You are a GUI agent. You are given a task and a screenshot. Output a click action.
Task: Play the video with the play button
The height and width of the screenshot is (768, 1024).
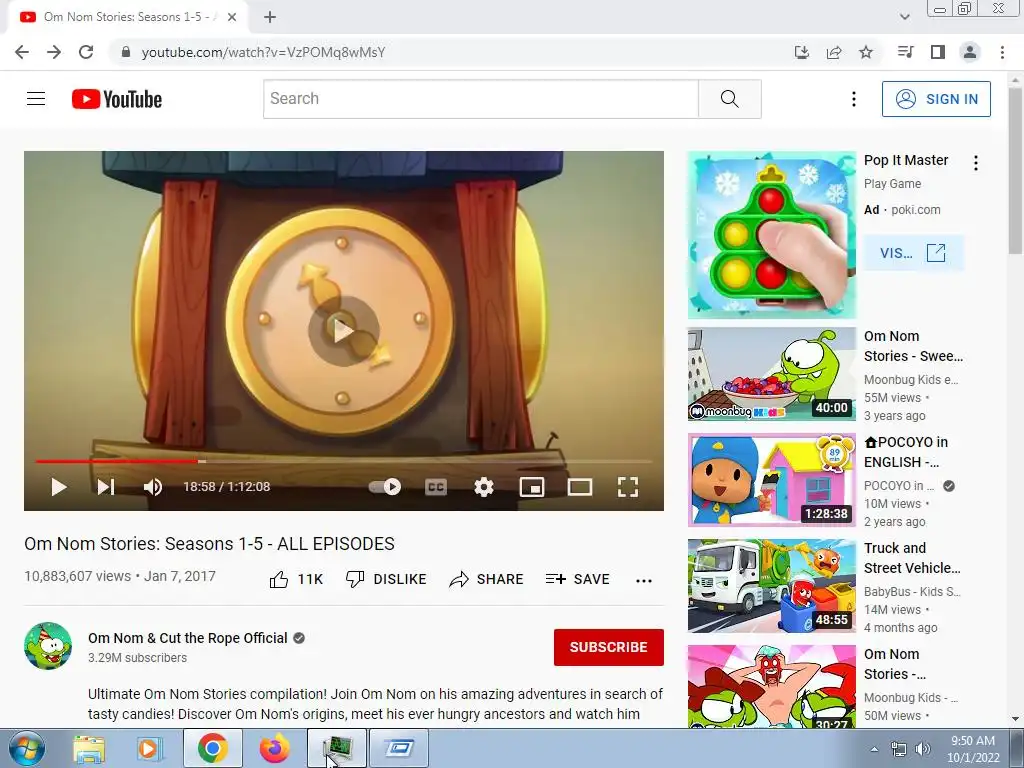pos(59,487)
